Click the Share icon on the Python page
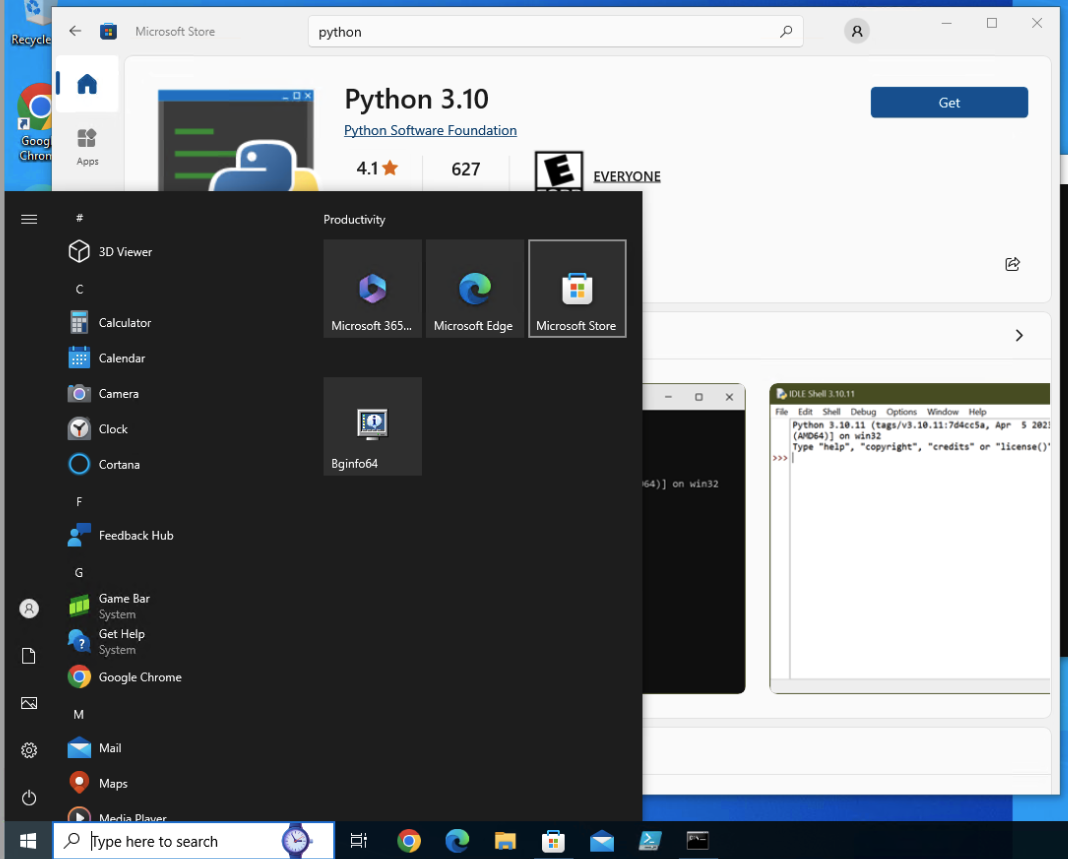The width and height of the screenshot is (1068, 859). [x=1012, y=264]
